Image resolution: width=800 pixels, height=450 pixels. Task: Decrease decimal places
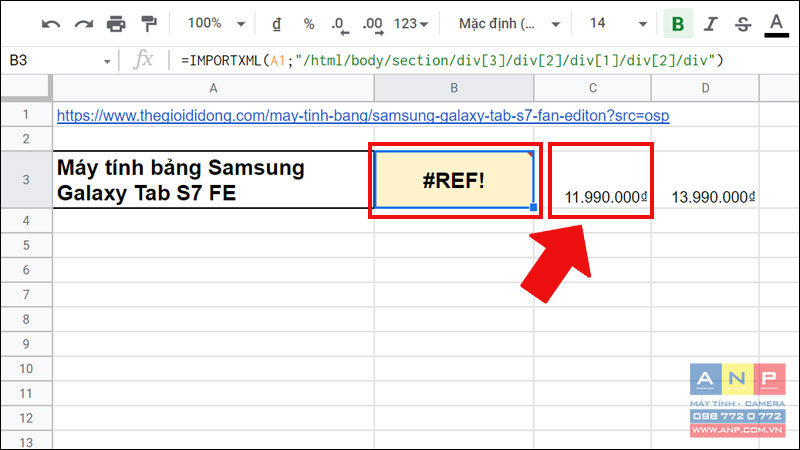point(340,24)
